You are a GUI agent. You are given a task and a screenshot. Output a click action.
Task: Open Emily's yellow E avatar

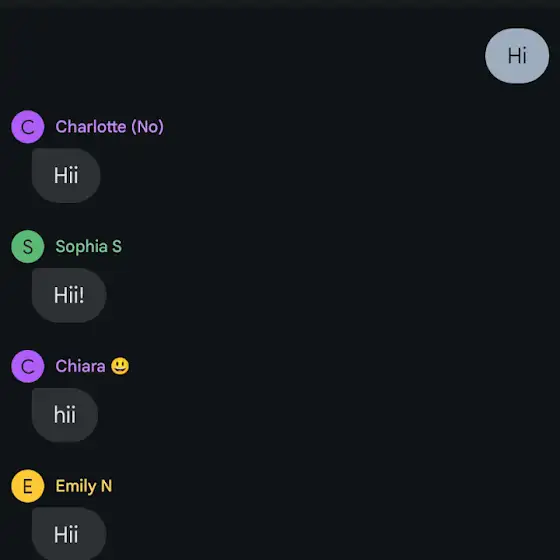(x=28, y=486)
